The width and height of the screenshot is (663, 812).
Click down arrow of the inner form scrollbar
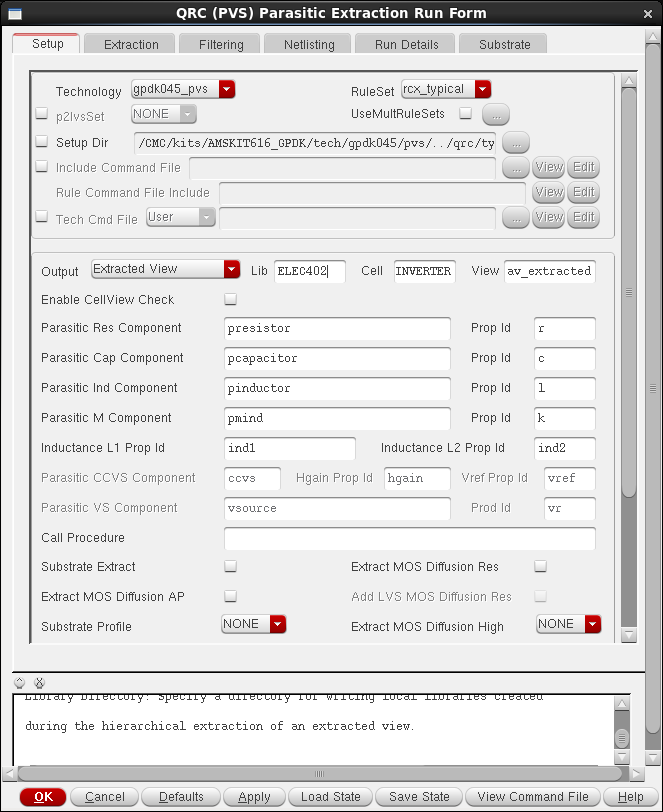point(629,635)
